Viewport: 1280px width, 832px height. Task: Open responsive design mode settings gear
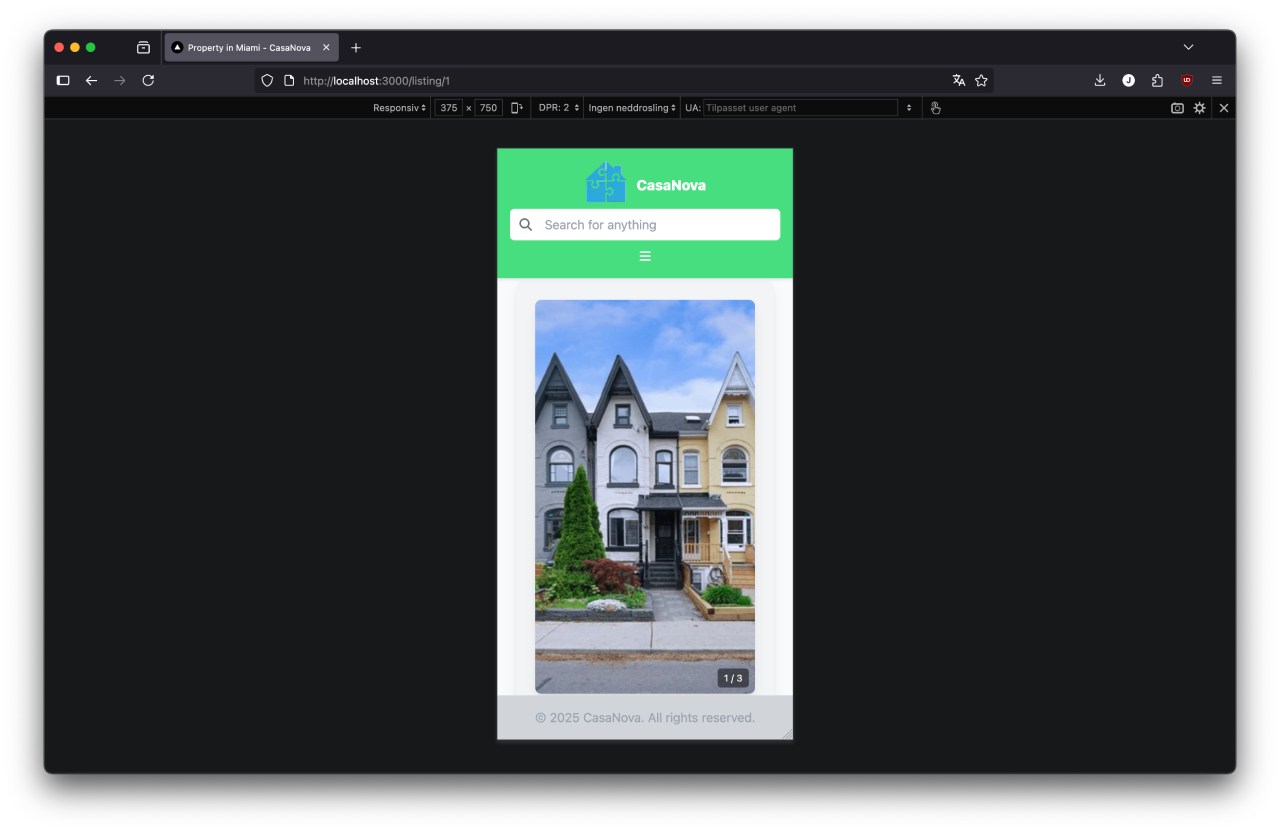[x=1199, y=108]
